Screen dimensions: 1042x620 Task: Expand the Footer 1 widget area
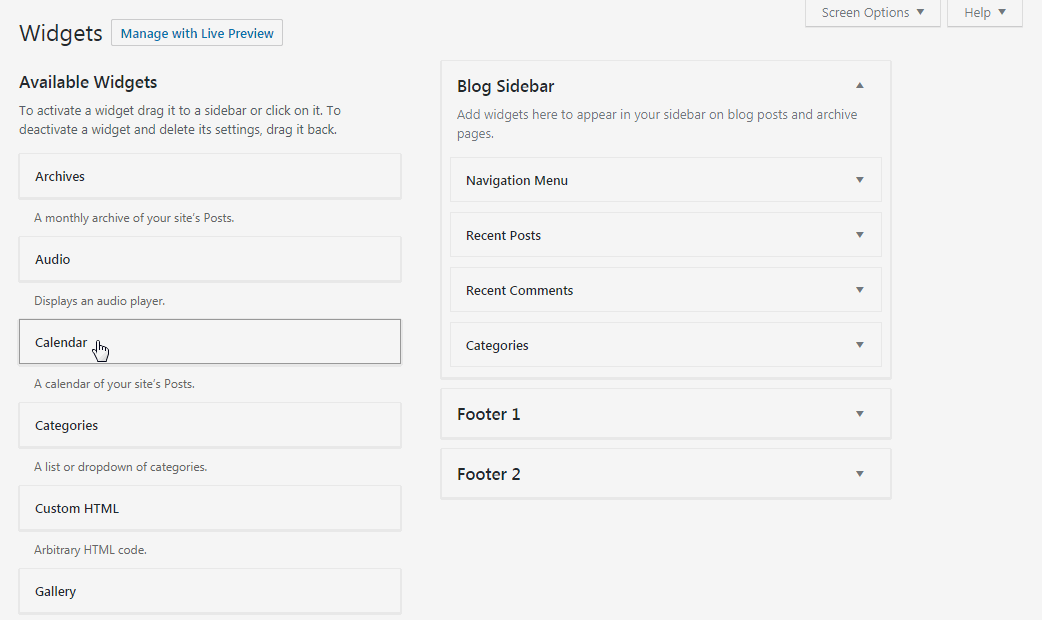(859, 414)
